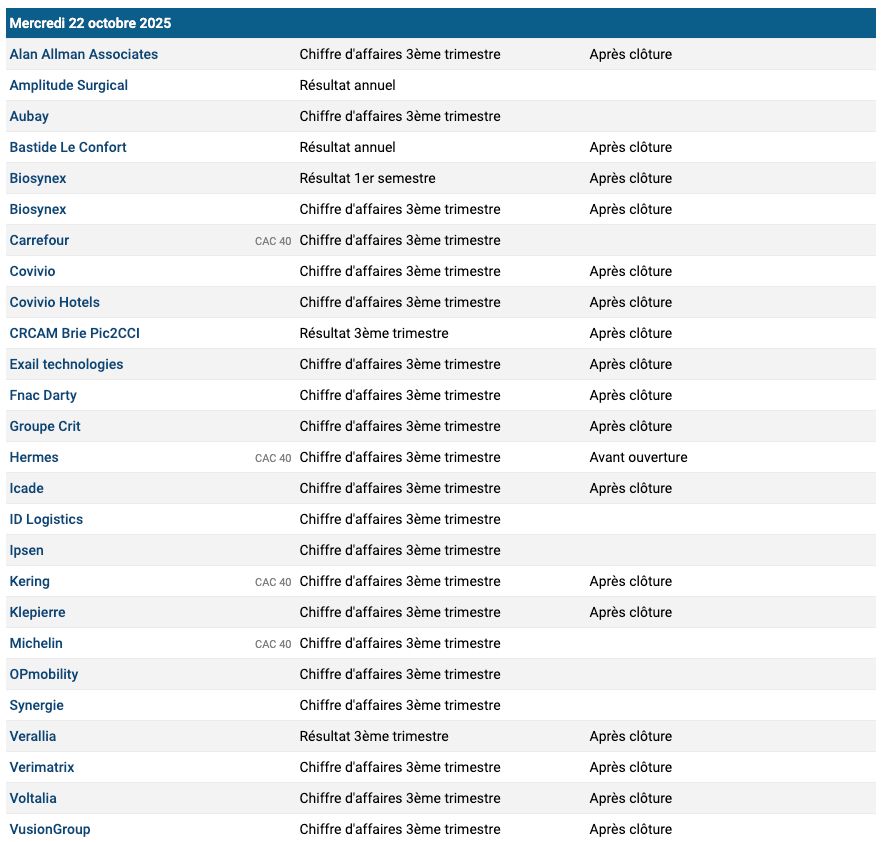881x842 pixels.
Task: Open Biosynex link in Résultat 1er semestre row
Action: (38, 178)
